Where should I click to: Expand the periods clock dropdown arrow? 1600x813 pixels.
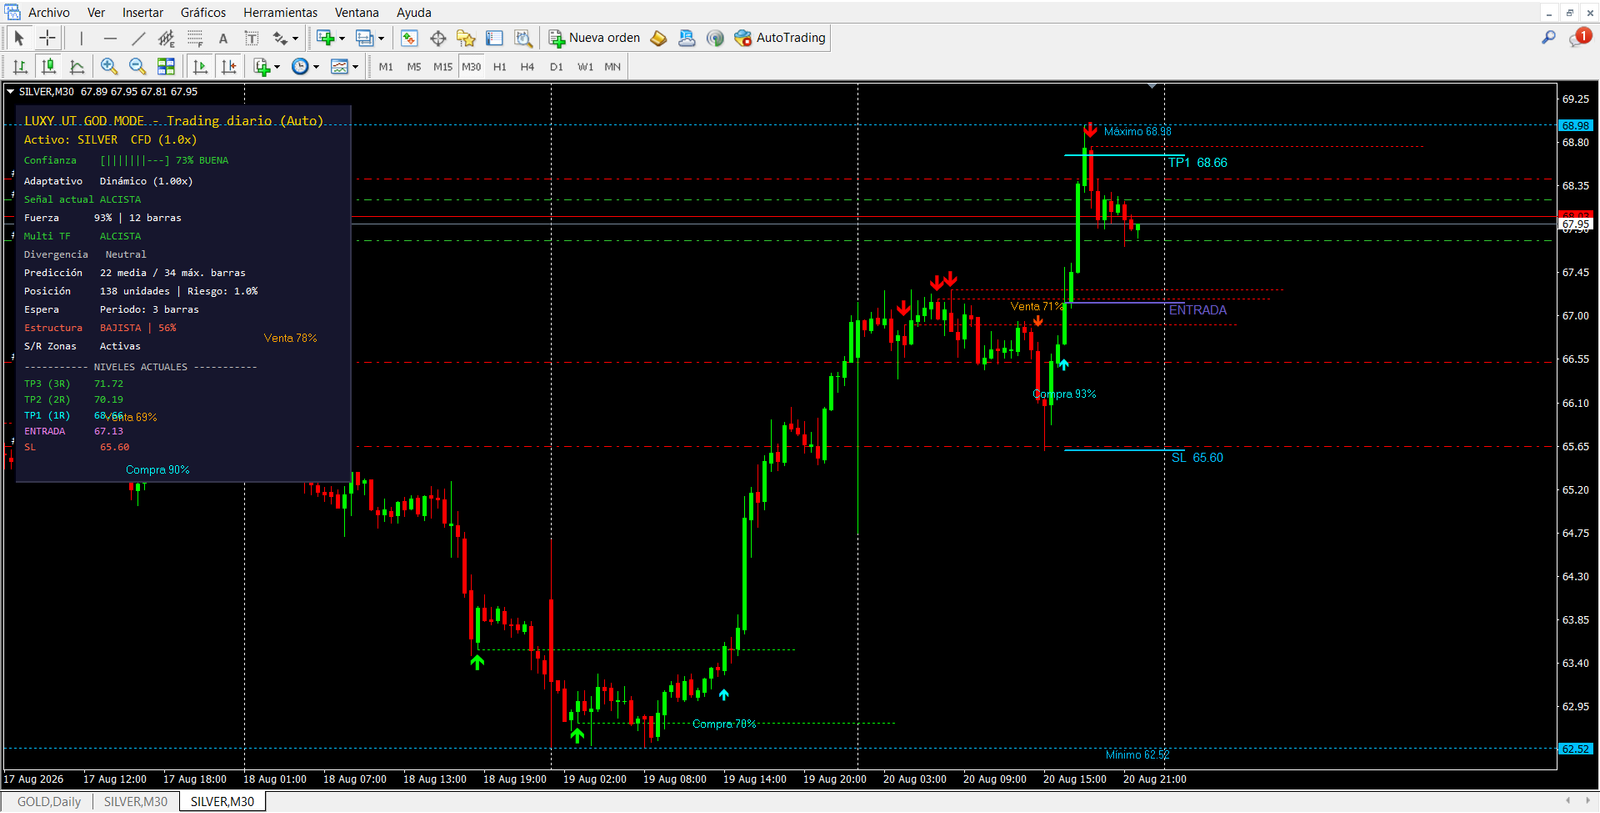tap(316, 67)
